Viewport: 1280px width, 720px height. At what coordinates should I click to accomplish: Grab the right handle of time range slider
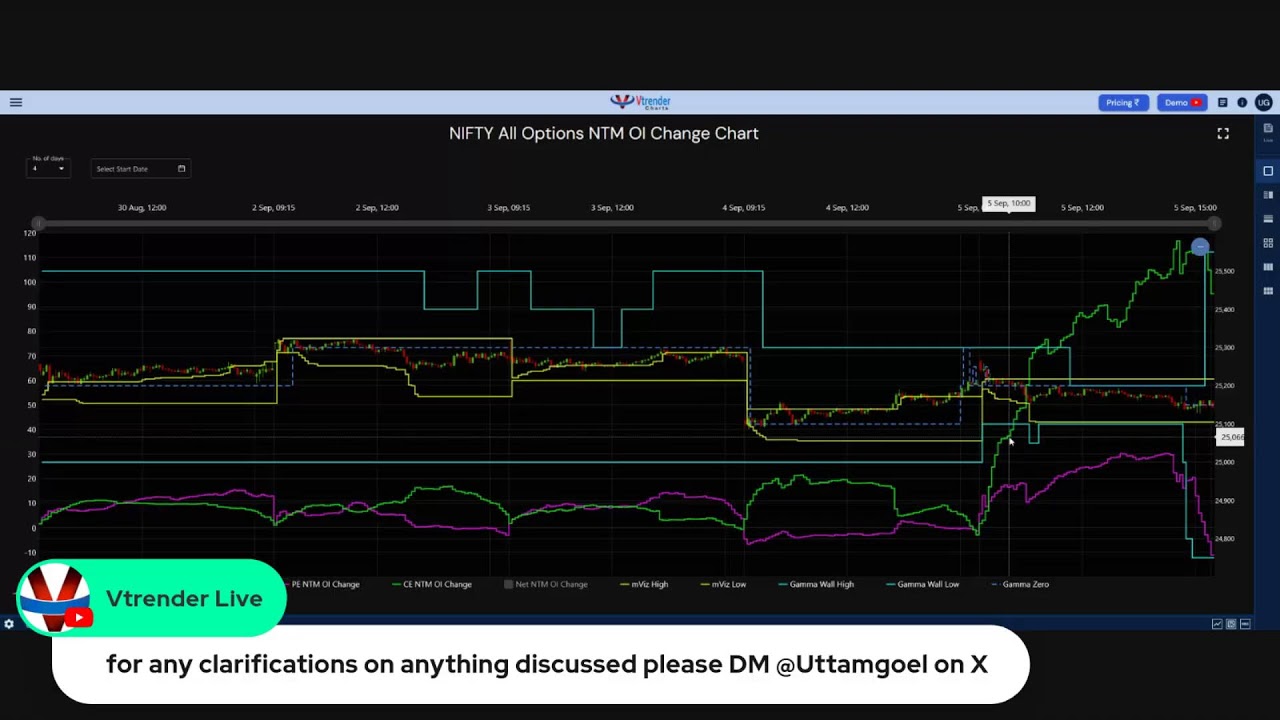tap(1214, 223)
